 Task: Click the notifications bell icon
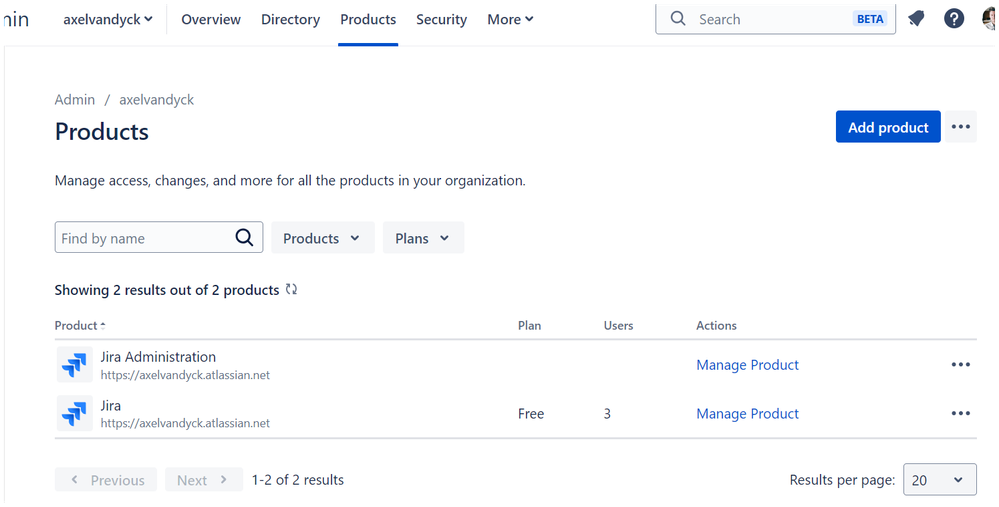pyautogui.click(x=916, y=19)
